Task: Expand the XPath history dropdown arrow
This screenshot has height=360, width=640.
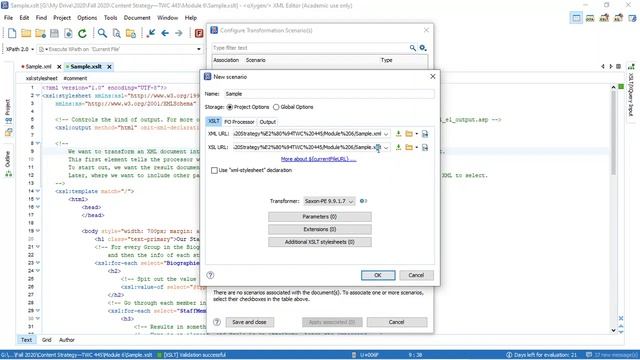Action: (199, 49)
